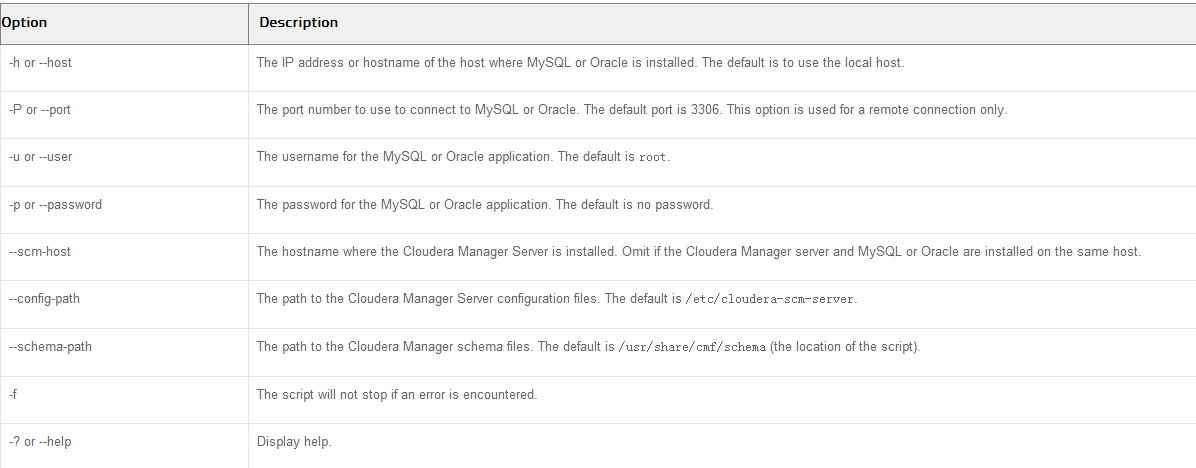Click the script will not stop description
The height and width of the screenshot is (468, 1196).
coord(397,394)
